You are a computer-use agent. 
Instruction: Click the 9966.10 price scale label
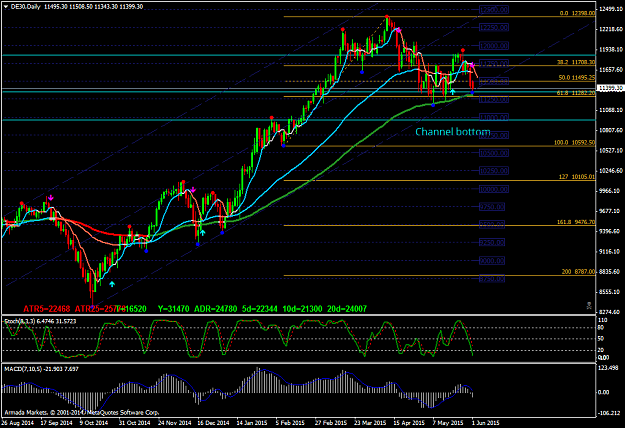click(611, 191)
